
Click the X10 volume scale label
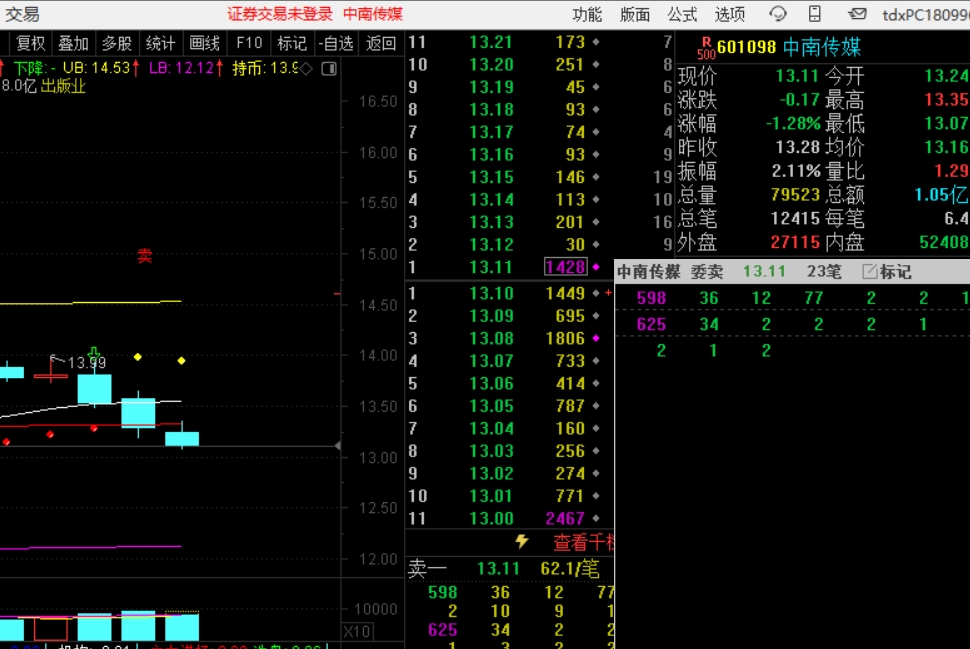point(357,632)
